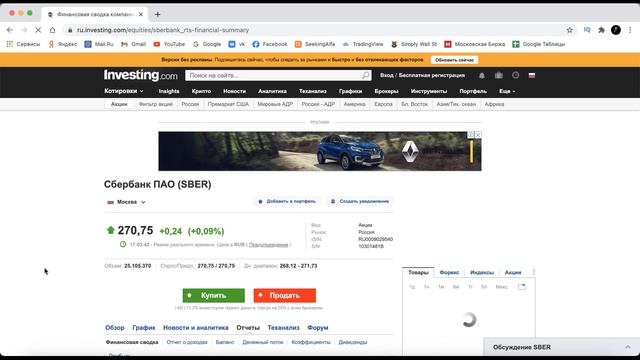Open the YouTube bookmark

pyautogui.click(x=169, y=44)
